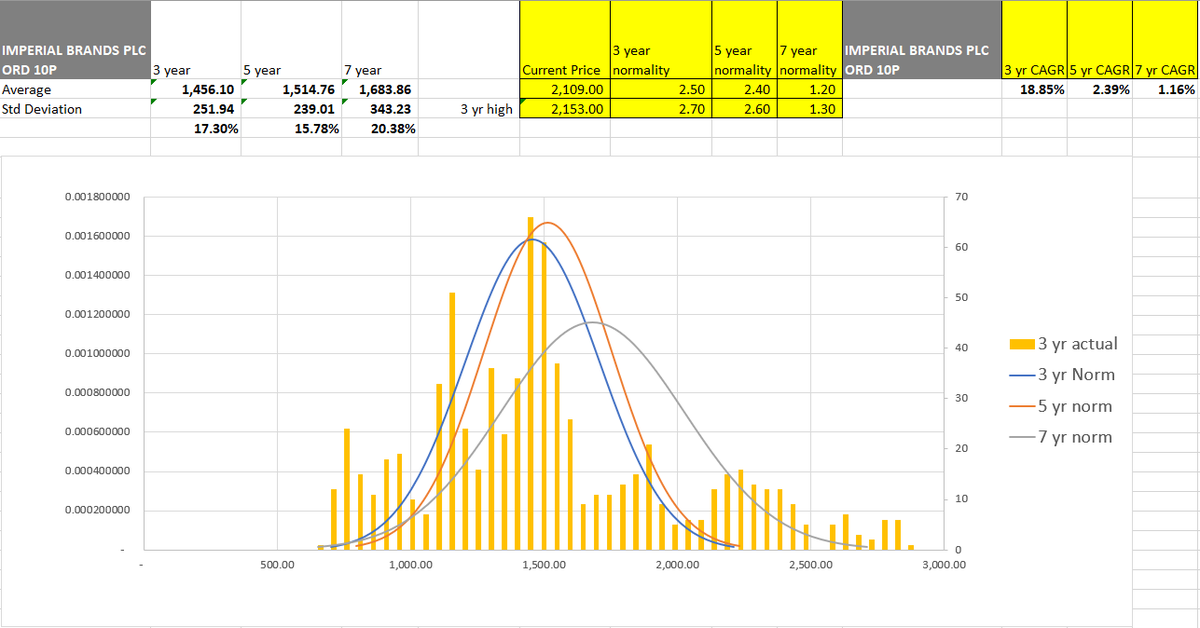Select the 5 year normality header
1200x628 pixels.
point(744,41)
